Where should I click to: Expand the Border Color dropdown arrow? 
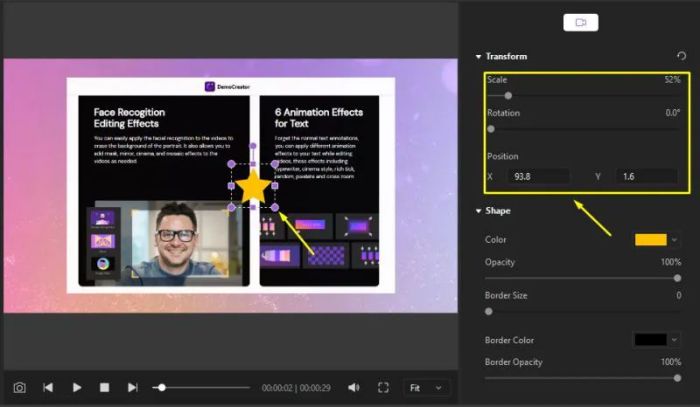[x=674, y=340]
